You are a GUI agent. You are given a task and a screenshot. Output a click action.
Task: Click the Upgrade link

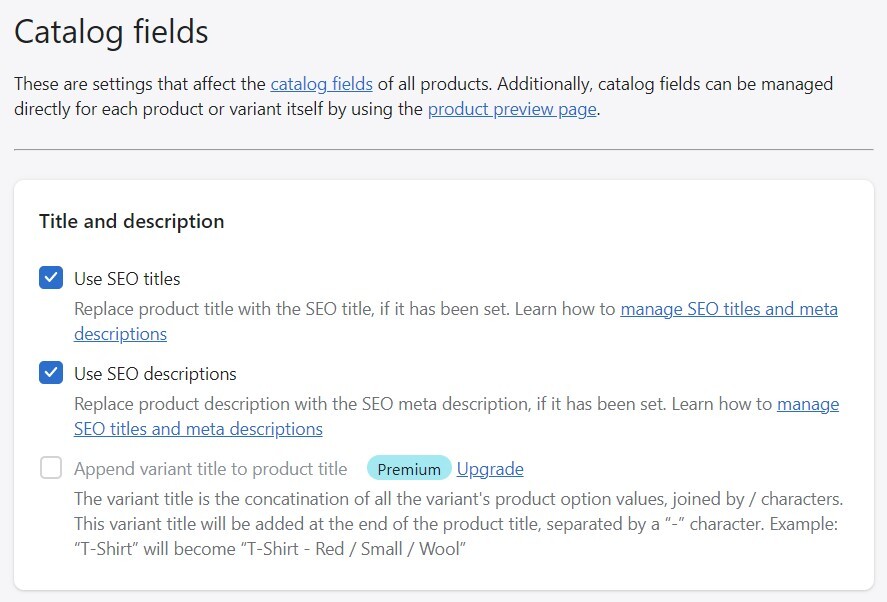(490, 469)
